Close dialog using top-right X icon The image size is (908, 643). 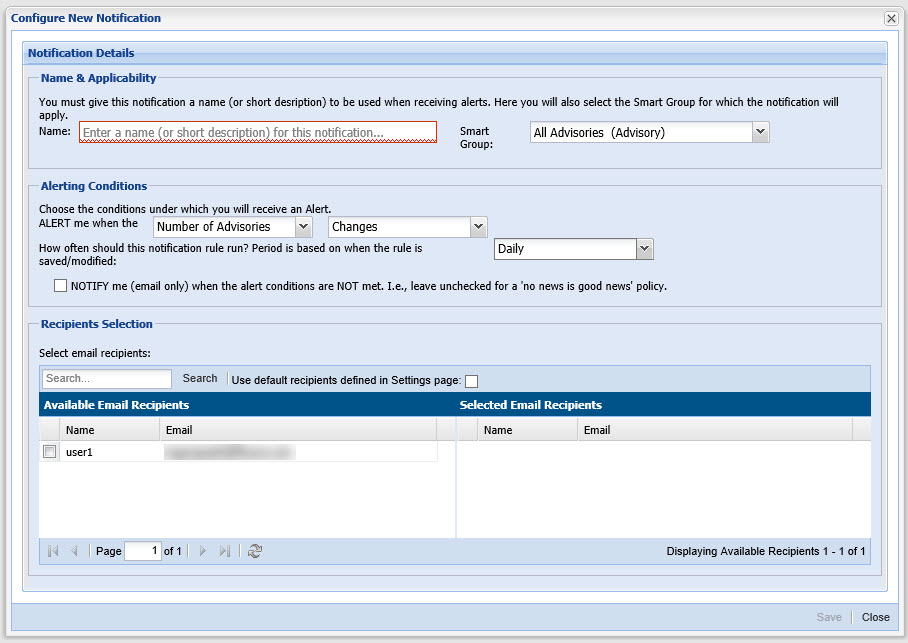click(x=890, y=18)
